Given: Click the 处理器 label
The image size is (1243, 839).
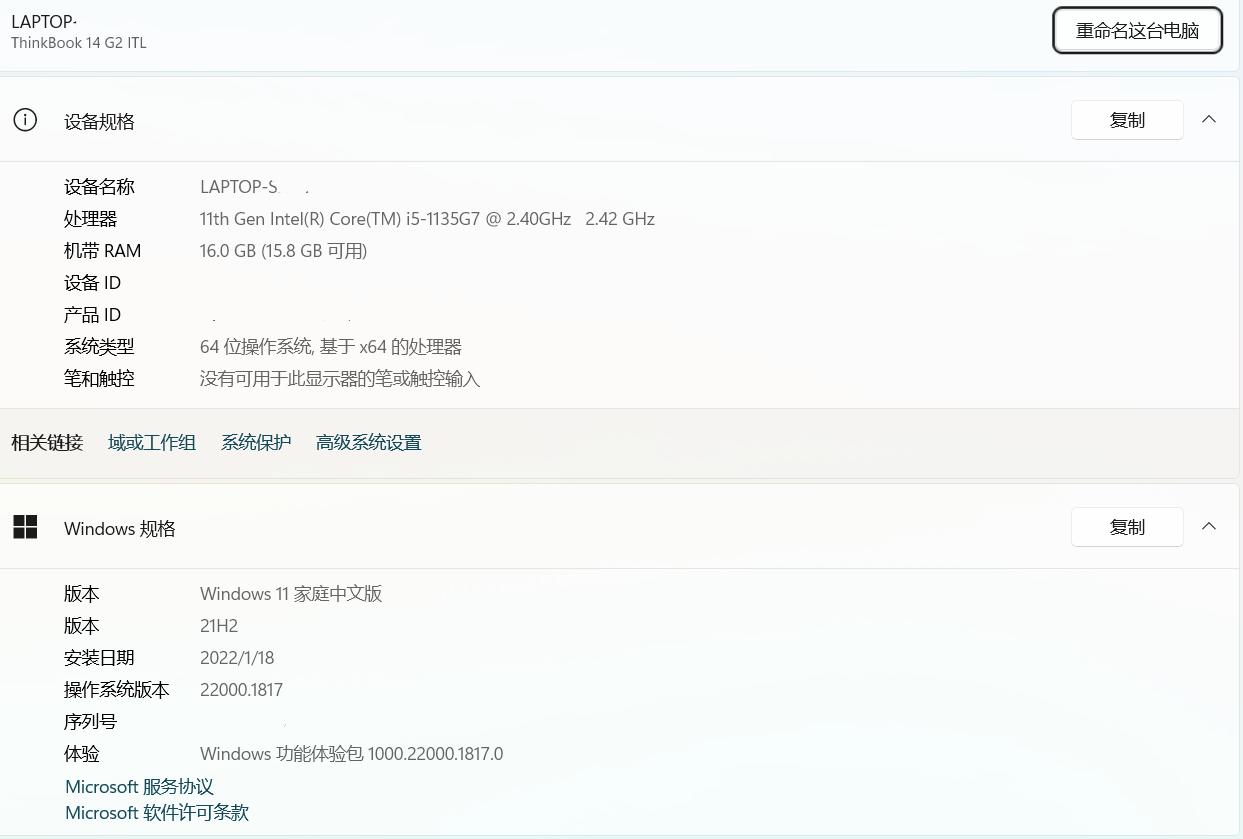Looking at the screenshot, I should pyautogui.click(x=90, y=219).
